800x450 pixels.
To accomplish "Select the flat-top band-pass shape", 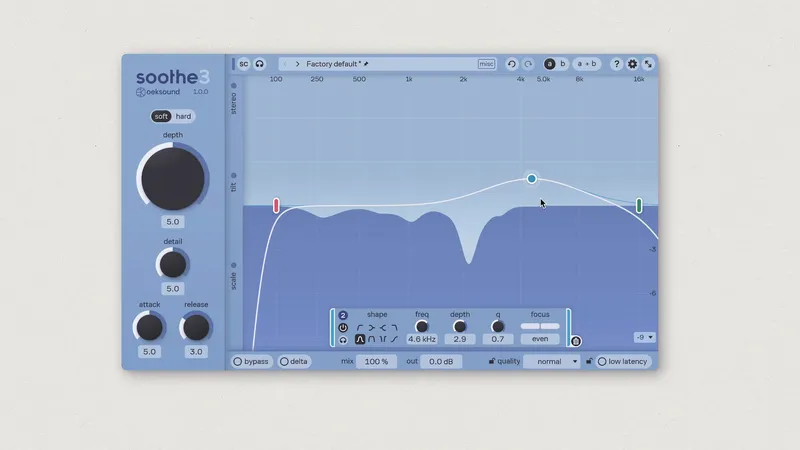I will (371, 339).
